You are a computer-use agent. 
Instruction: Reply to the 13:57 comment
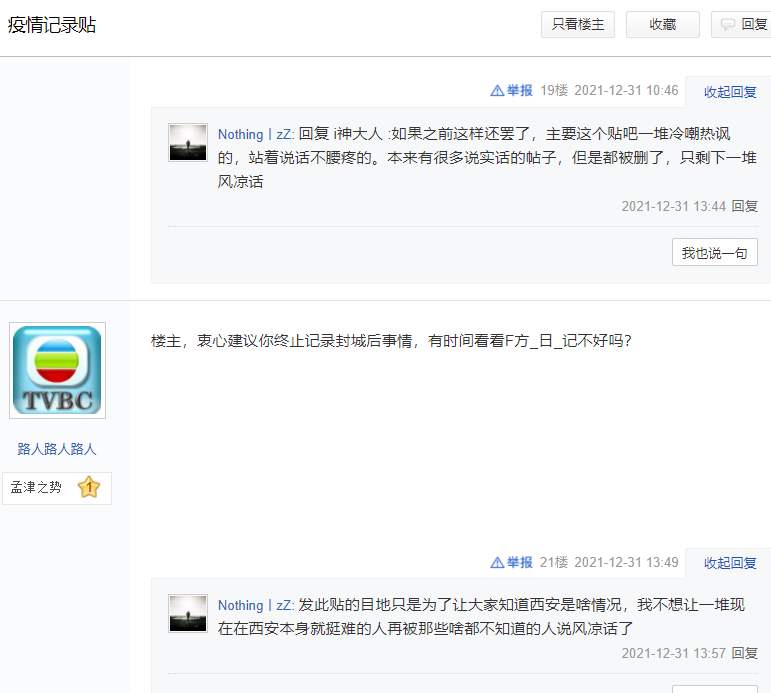tap(744, 653)
